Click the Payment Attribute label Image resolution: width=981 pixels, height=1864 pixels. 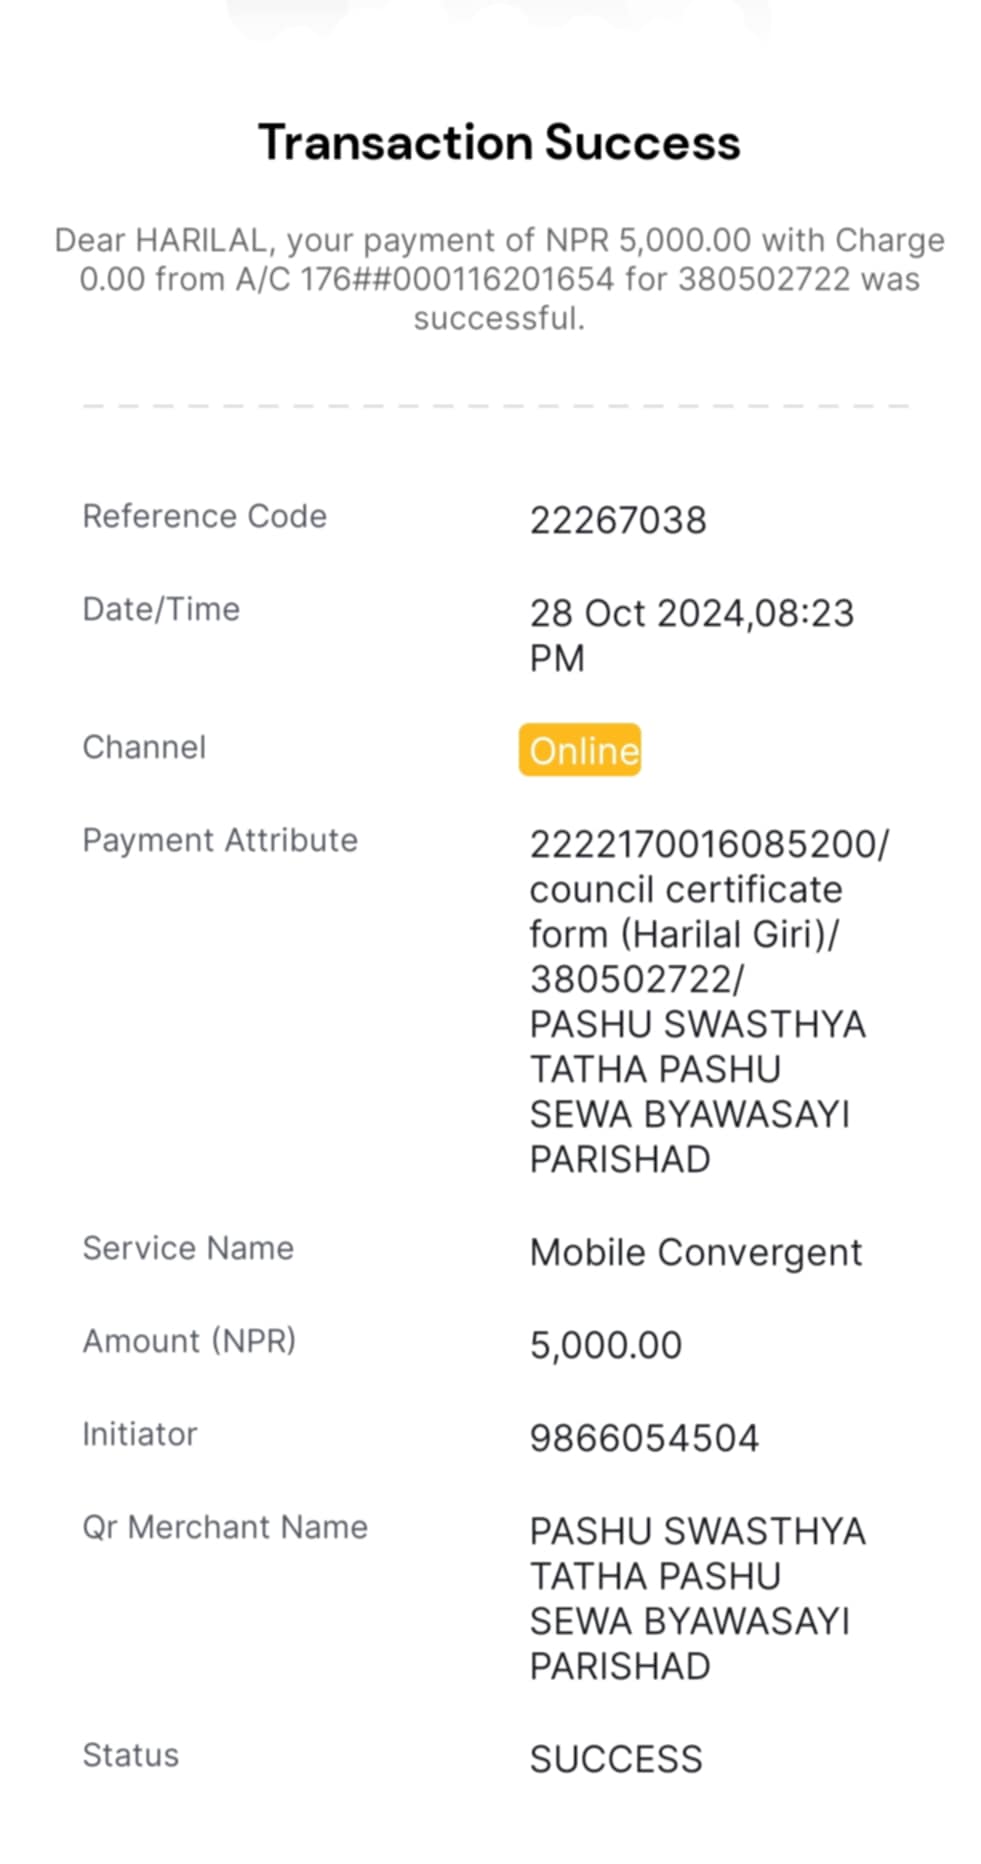(220, 840)
